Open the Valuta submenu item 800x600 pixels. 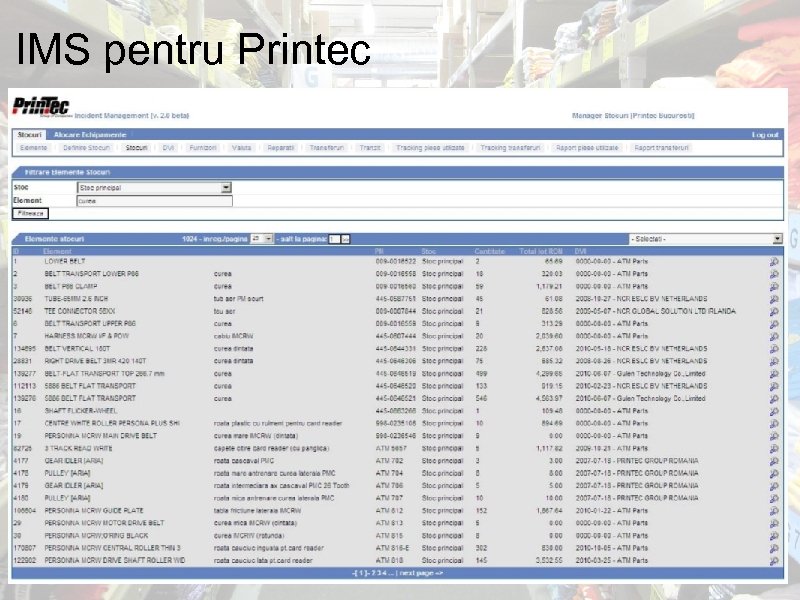pos(241,148)
